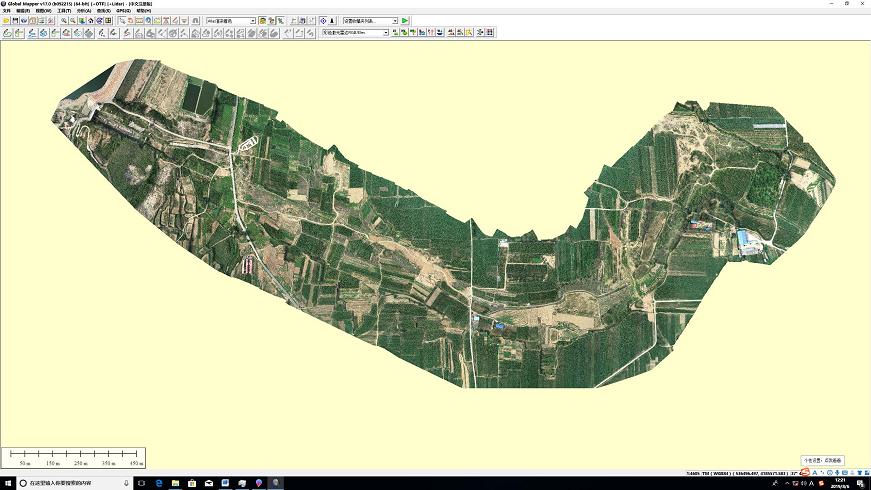Open the 文件 menu
This screenshot has width=871, height=490.
click(7, 10)
